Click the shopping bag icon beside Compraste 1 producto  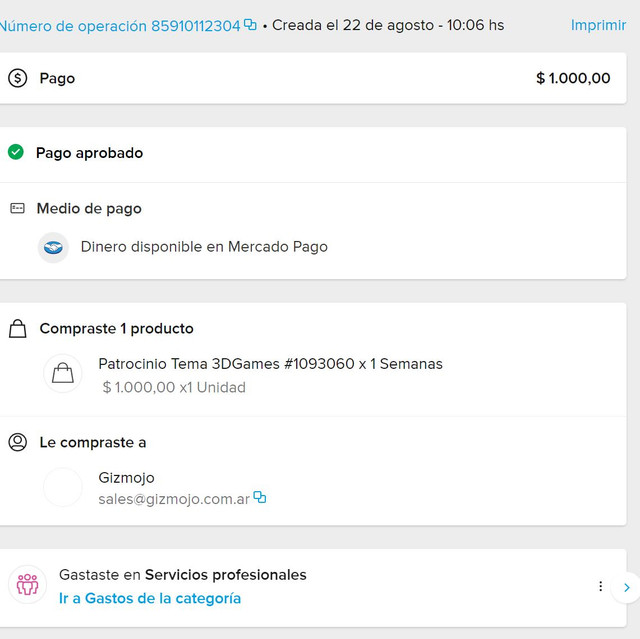pos(18,328)
